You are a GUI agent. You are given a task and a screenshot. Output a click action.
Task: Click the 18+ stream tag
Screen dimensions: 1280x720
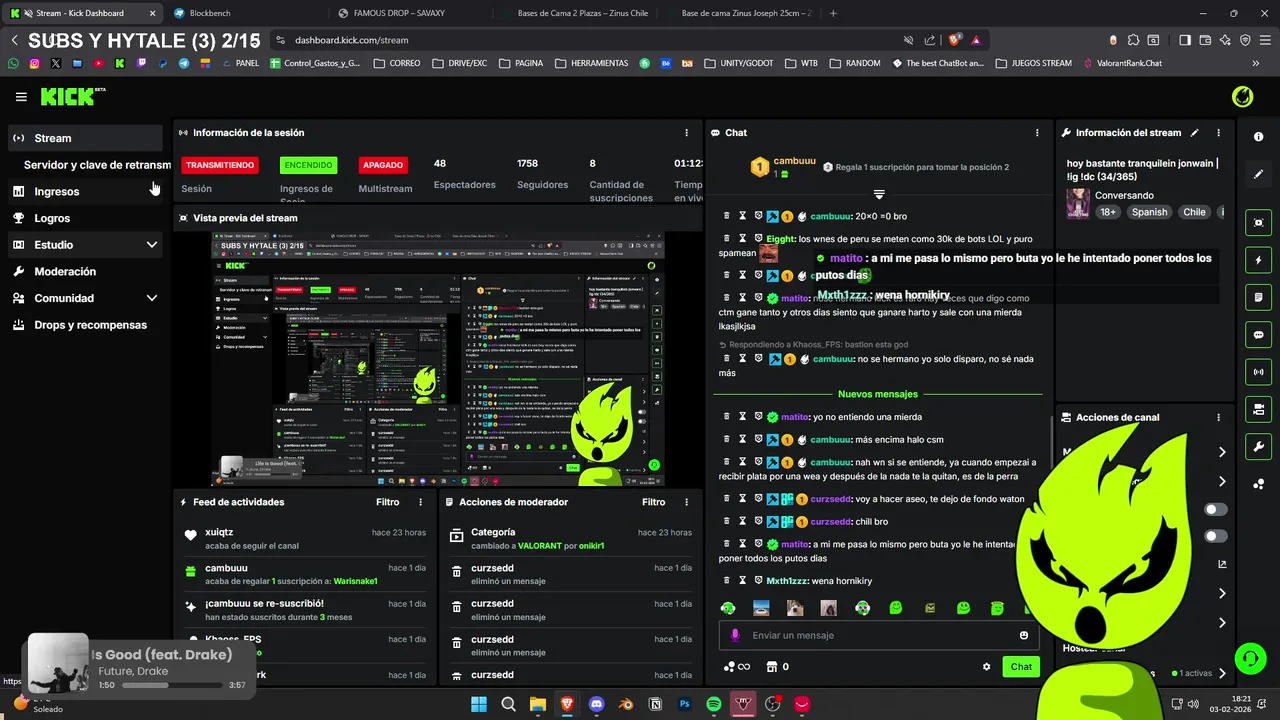[x=1108, y=212]
